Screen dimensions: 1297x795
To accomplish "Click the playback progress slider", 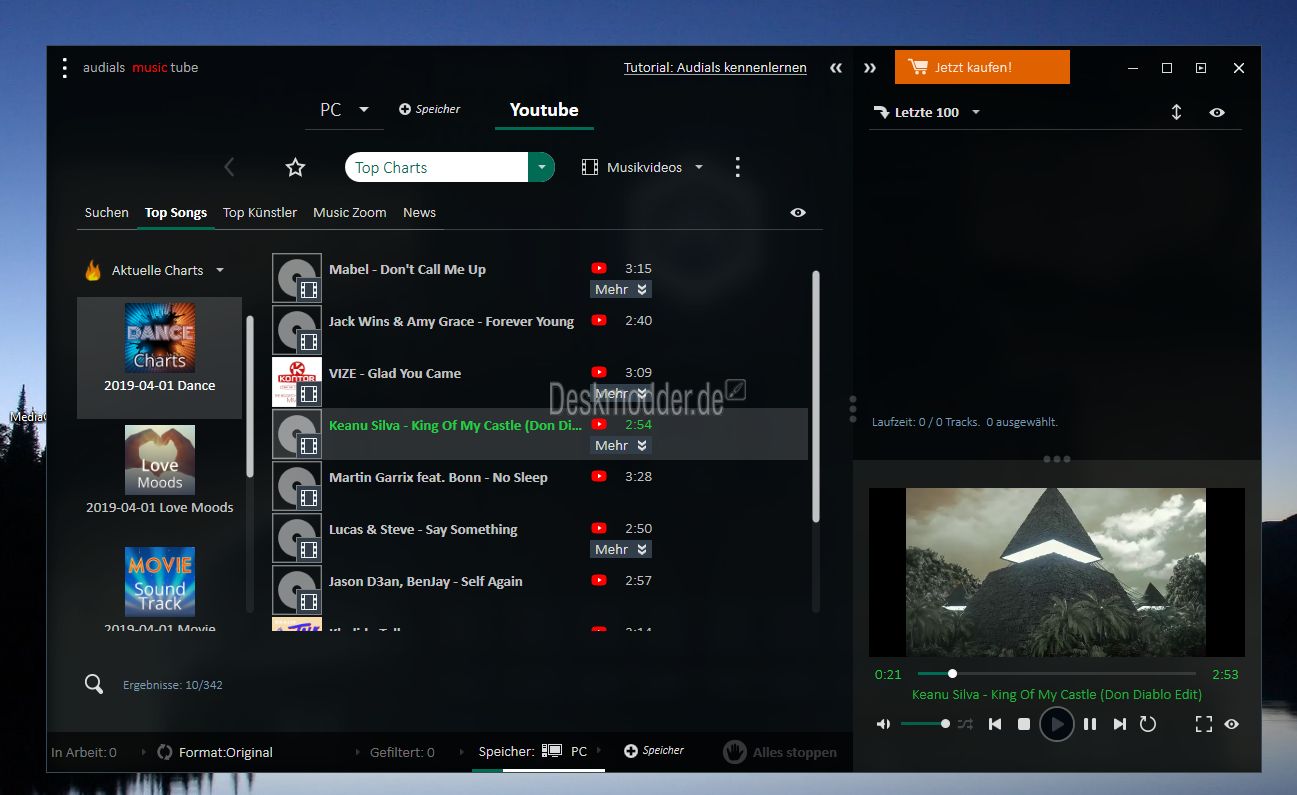I will 1056,674.
